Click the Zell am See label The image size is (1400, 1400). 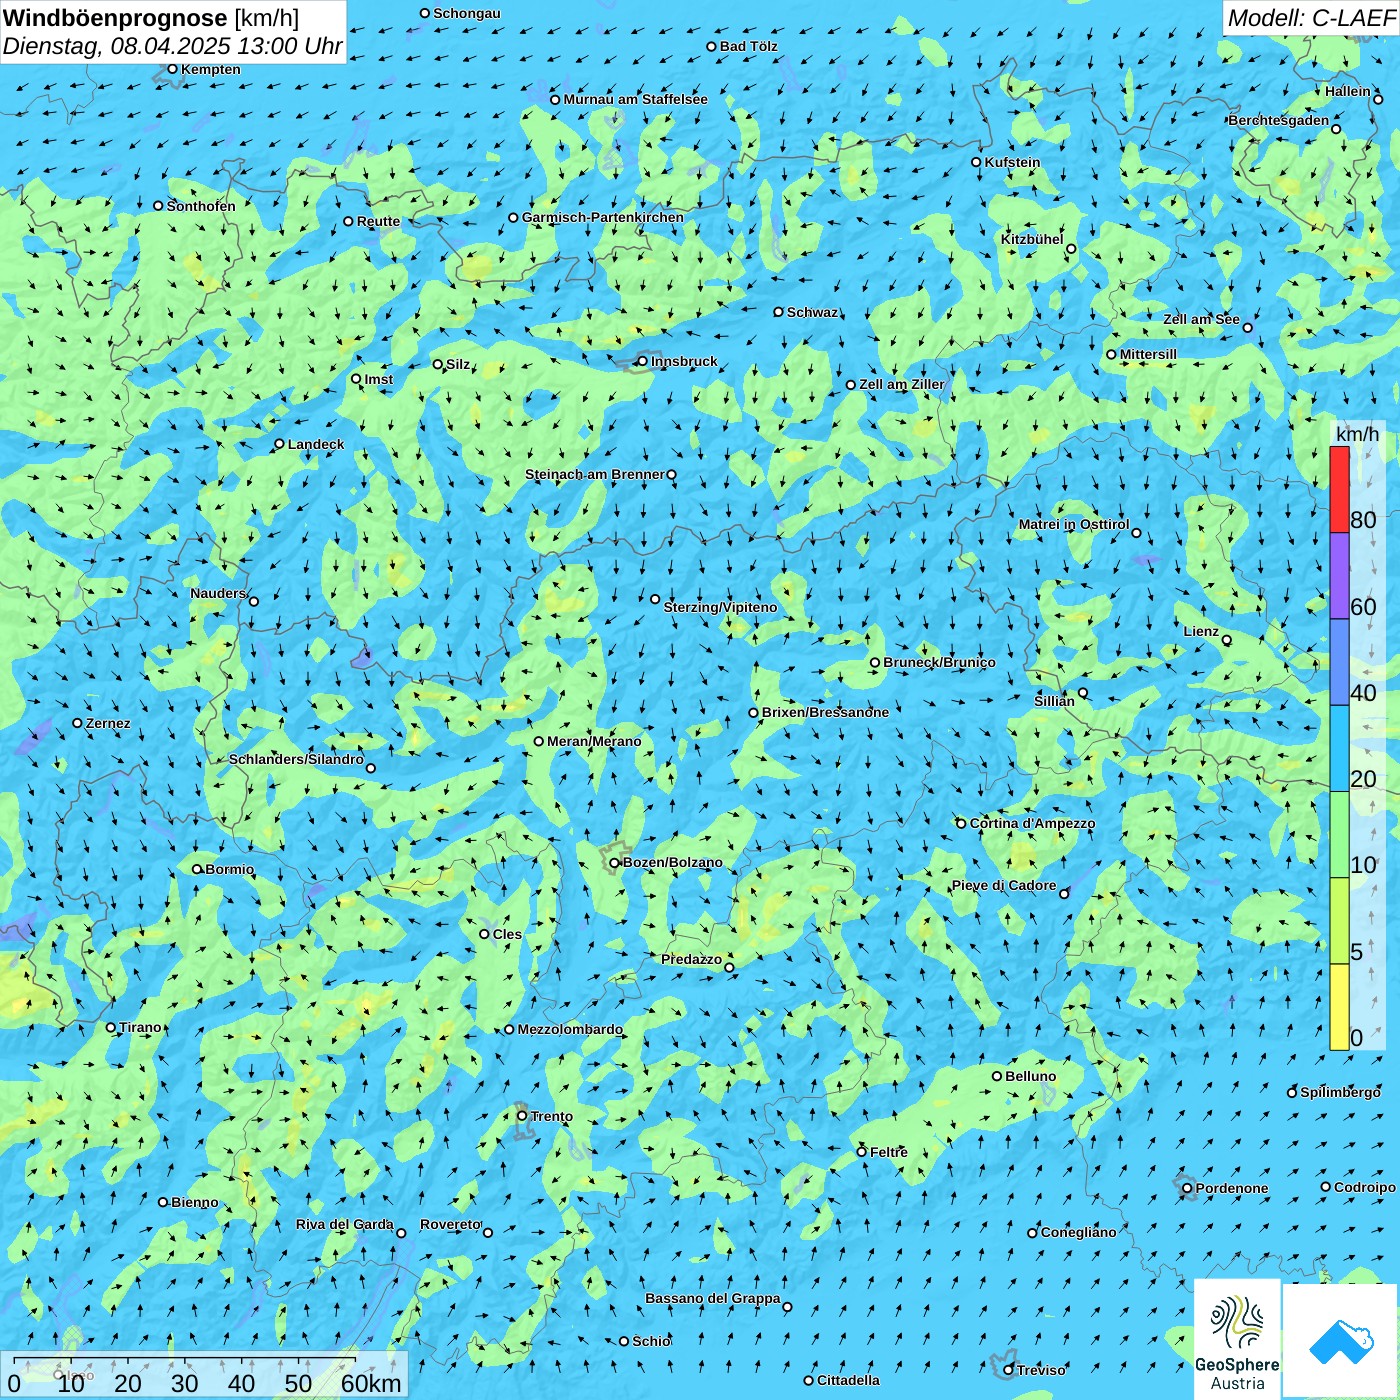click(1201, 319)
